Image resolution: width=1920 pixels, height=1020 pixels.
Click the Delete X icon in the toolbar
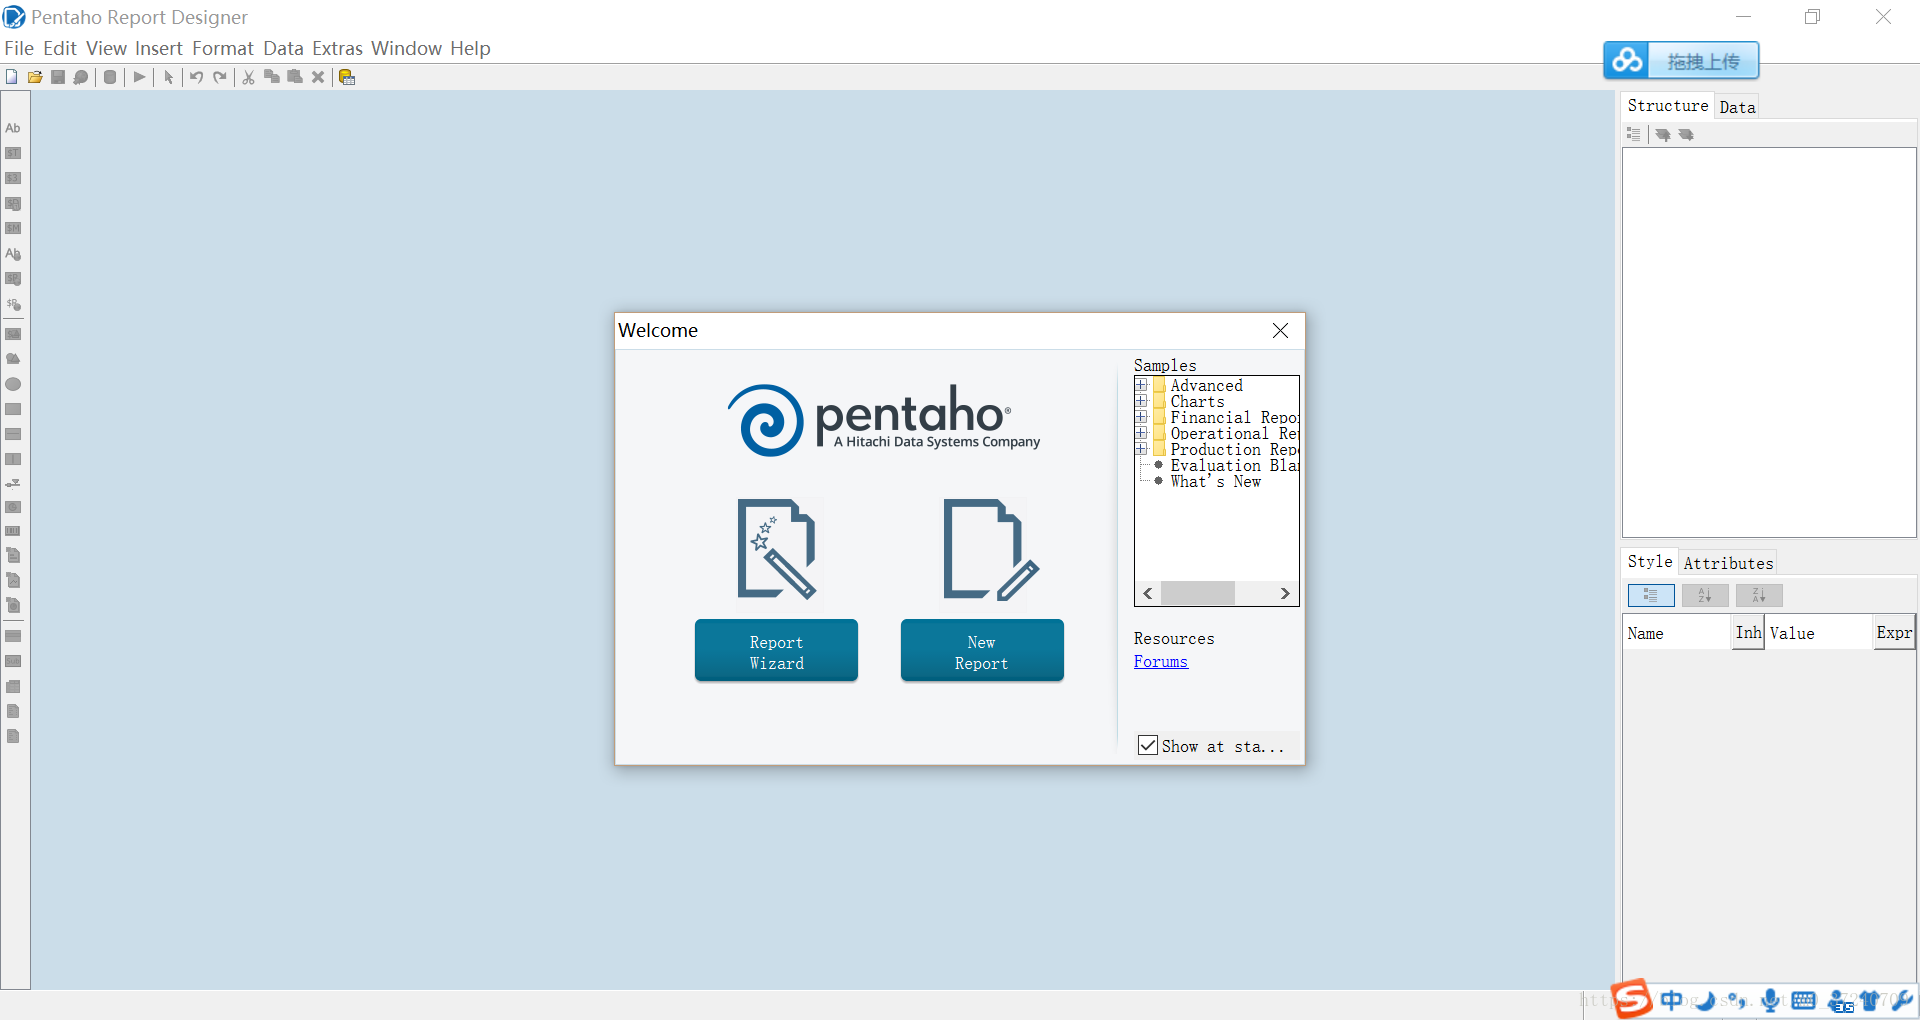[318, 77]
